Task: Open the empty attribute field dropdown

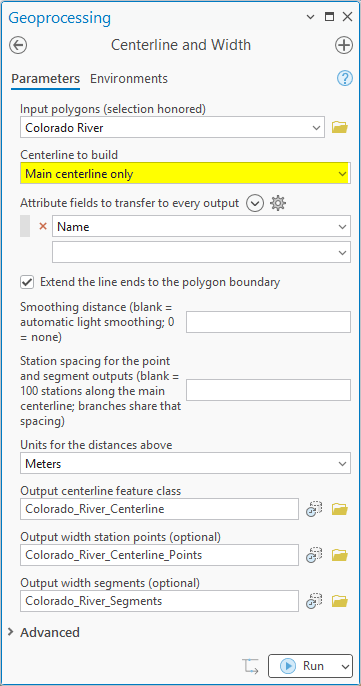Action: coord(342,252)
